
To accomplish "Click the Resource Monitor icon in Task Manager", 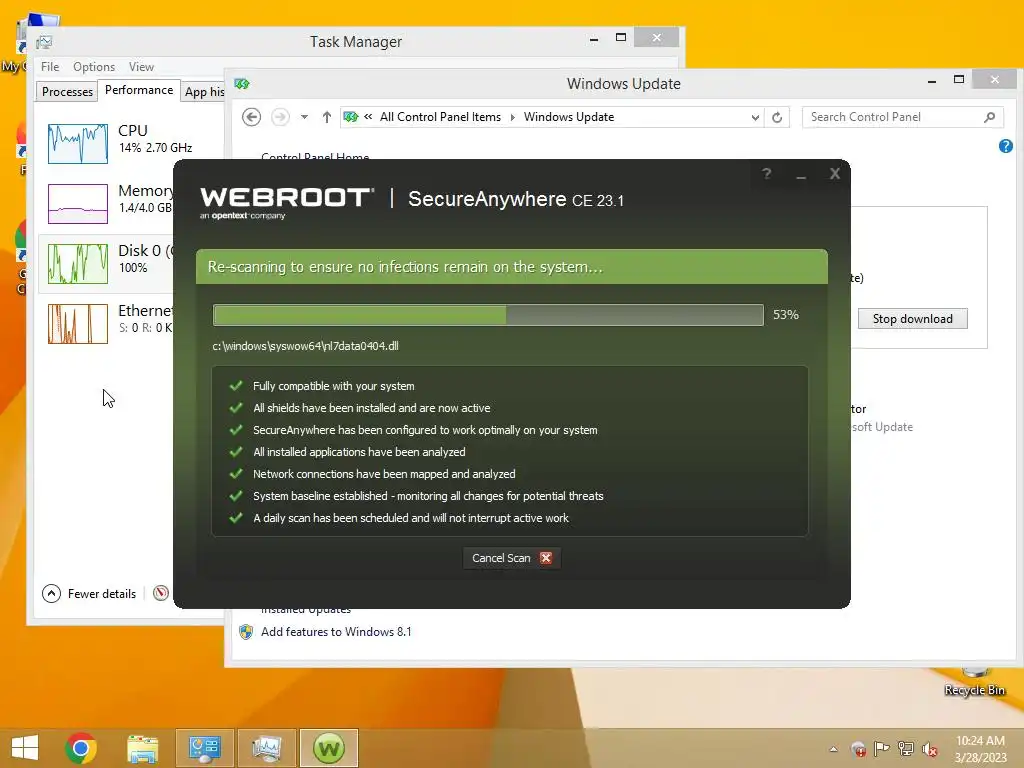I will click(x=161, y=593).
